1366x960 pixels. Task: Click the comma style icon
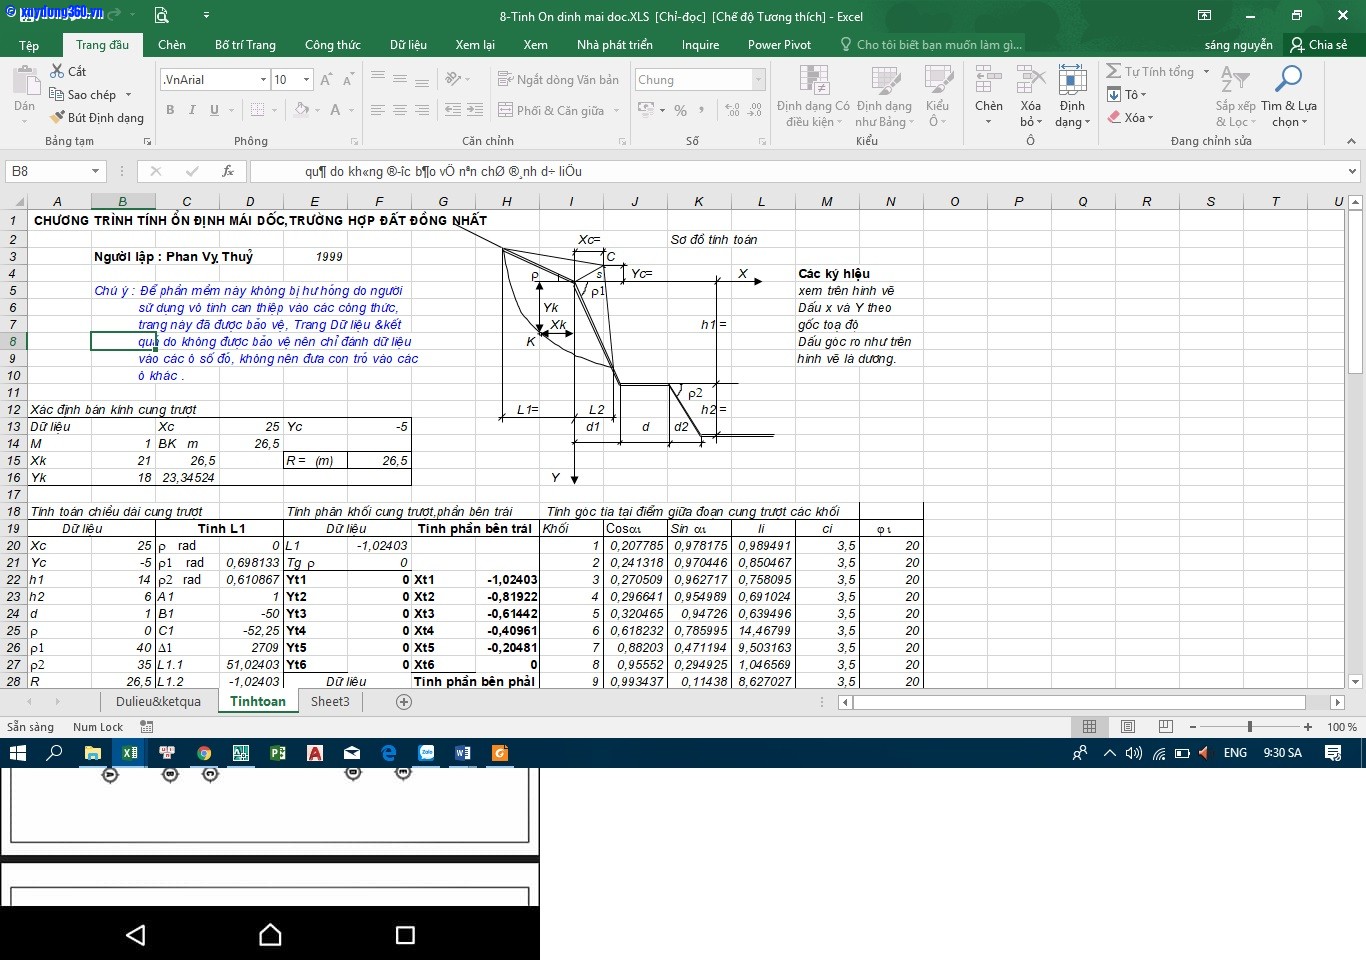(x=702, y=110)
